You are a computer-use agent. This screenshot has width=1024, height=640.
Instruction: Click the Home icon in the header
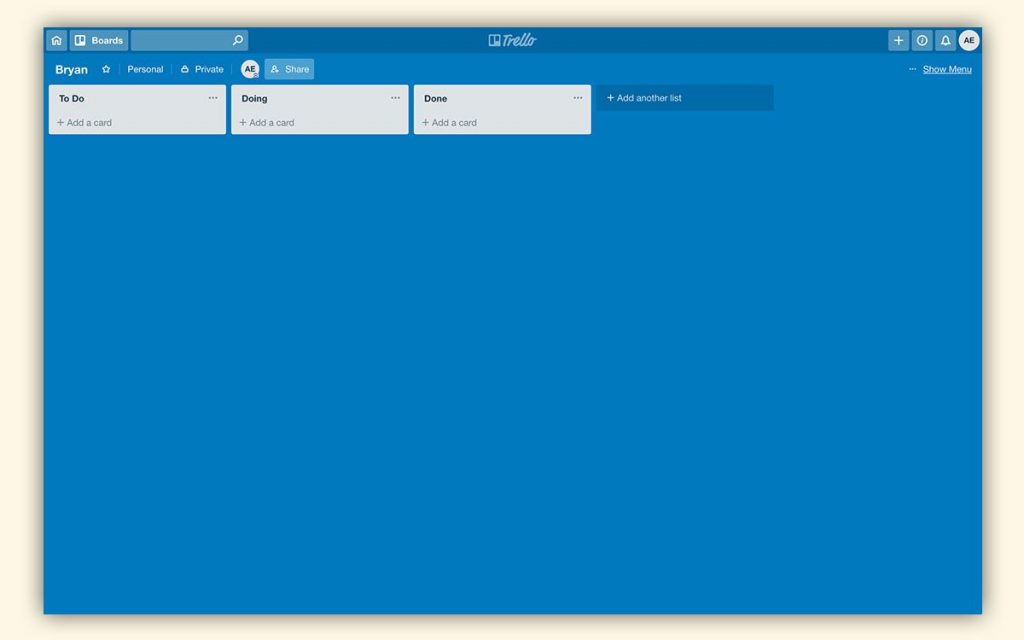coord(57,41)
